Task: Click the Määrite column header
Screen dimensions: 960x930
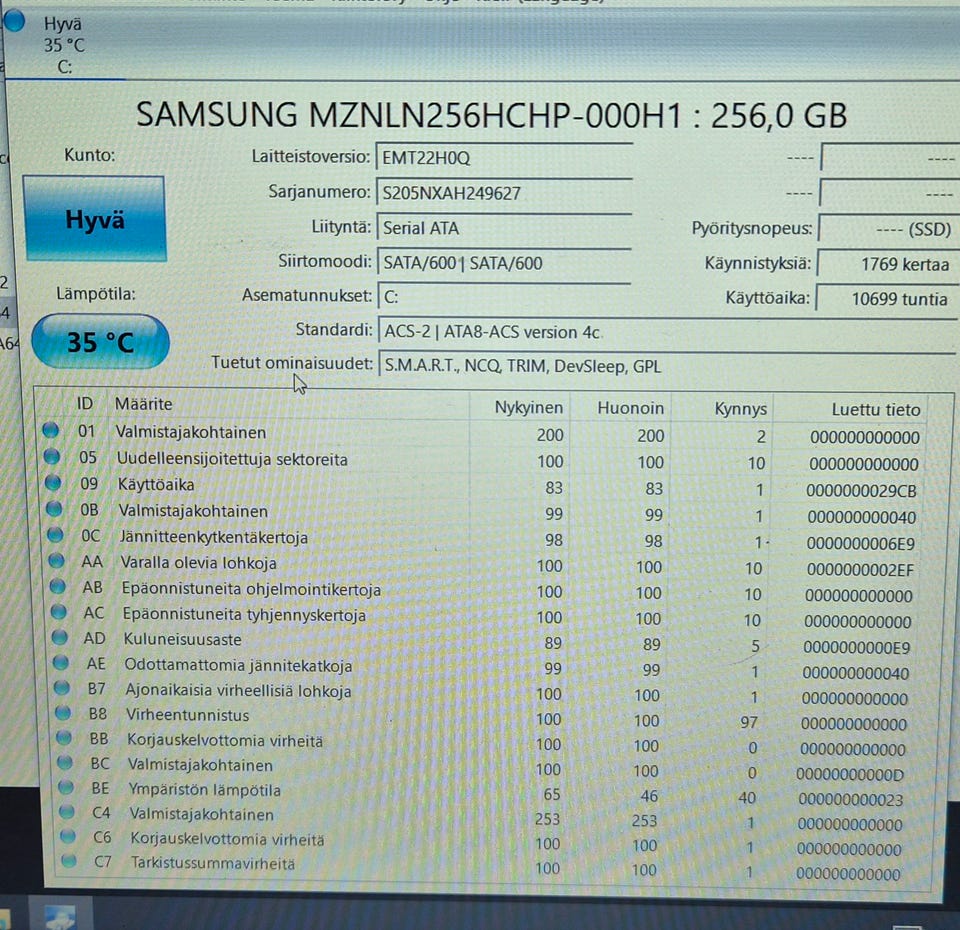Action: point(143,403)
